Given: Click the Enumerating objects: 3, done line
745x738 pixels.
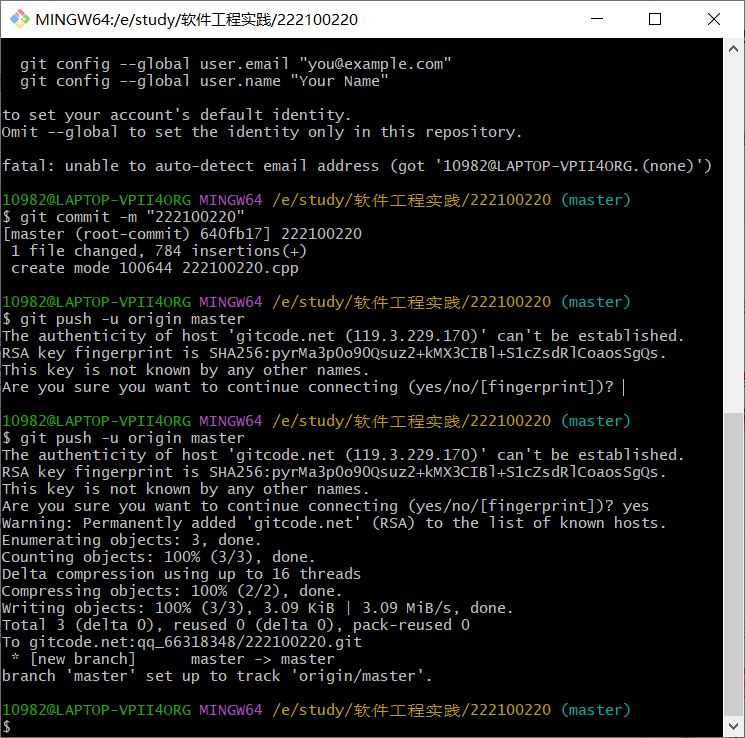Looking at the screenshot, I should coord(132,540).
